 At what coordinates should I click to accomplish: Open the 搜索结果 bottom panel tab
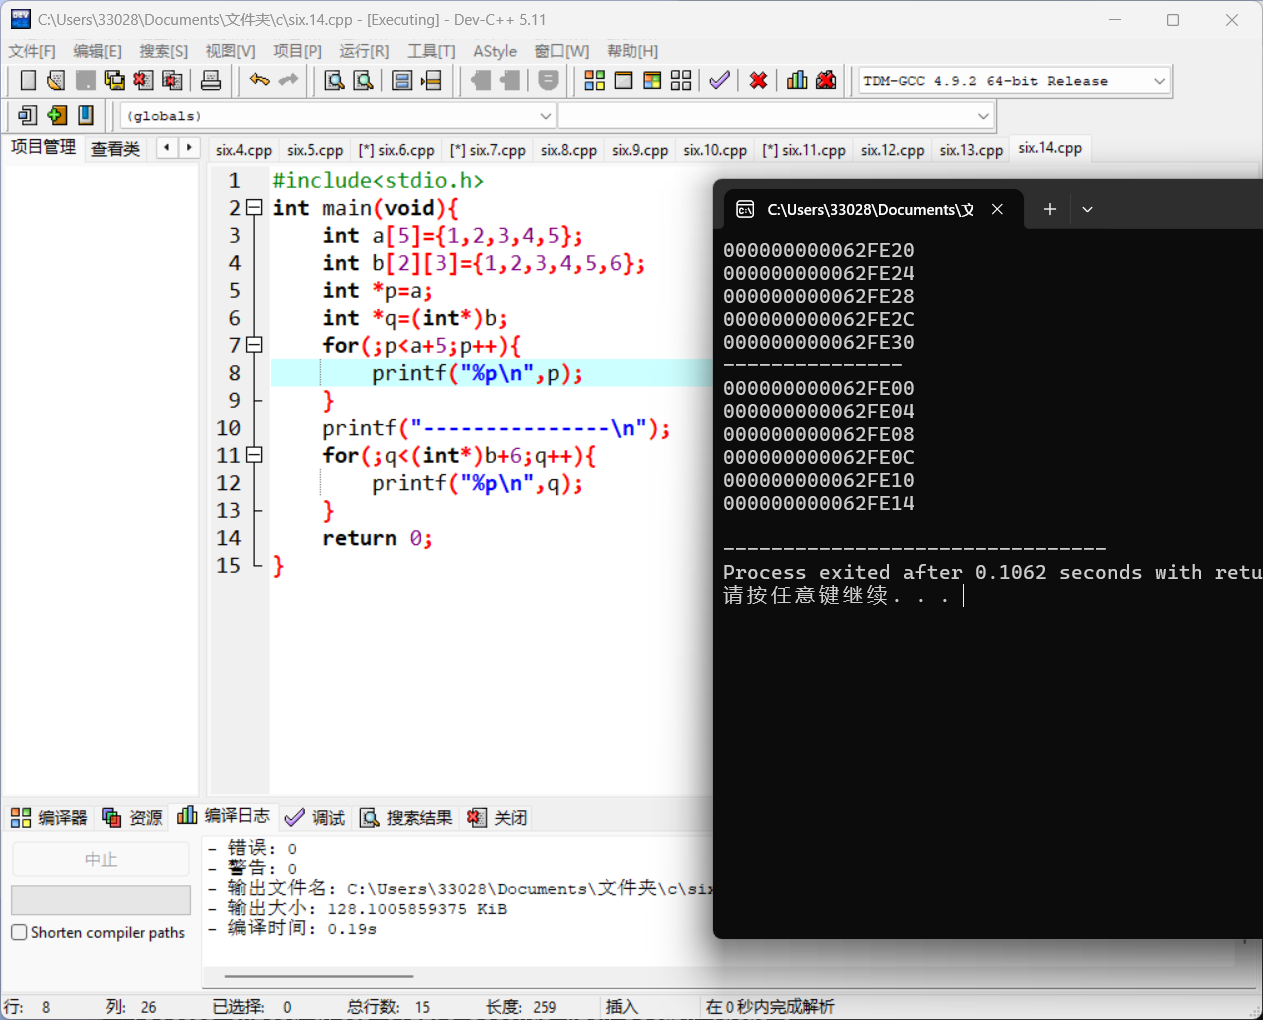(x=406, y=817)
